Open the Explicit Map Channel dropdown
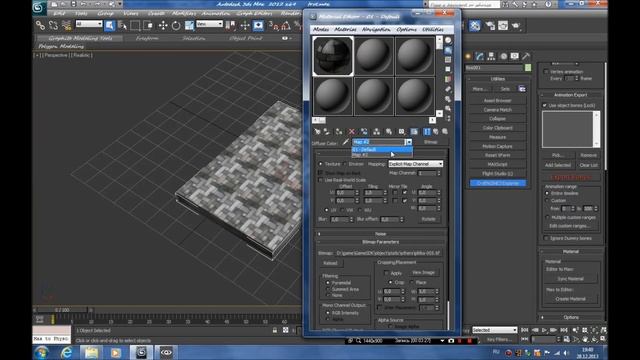This screenshot has width=640, height=360. pos(416,164)
